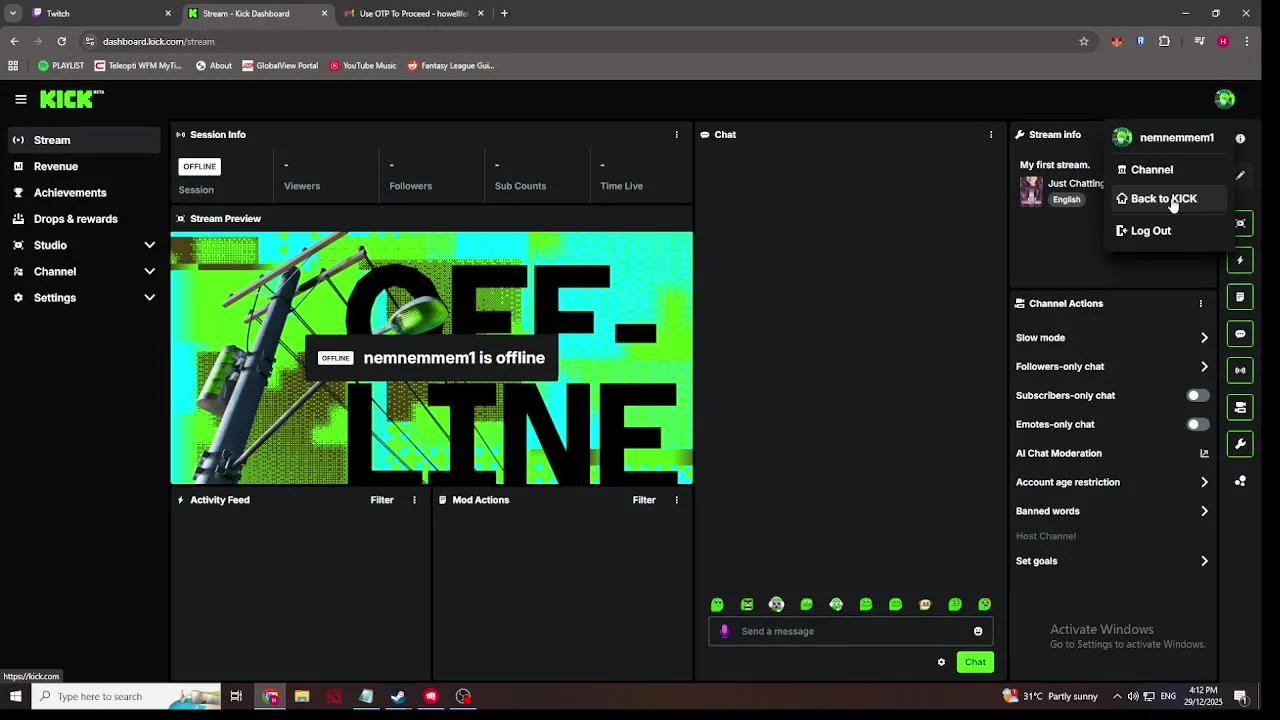This screenshot has height=720, width=1280.
Task: Open the hamburger navigation menu
Action: click(x=20, y=99)
